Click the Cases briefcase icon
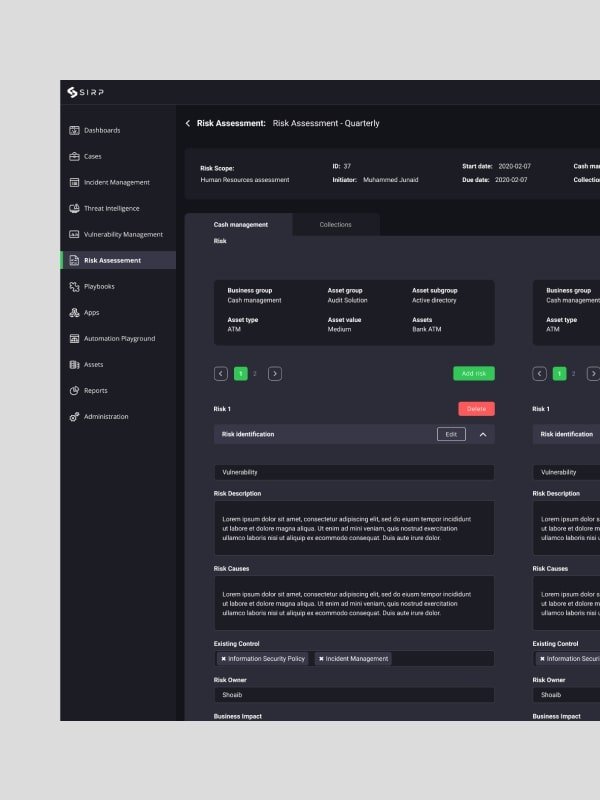This screenshot has height=800, width=600. point(74,157)
